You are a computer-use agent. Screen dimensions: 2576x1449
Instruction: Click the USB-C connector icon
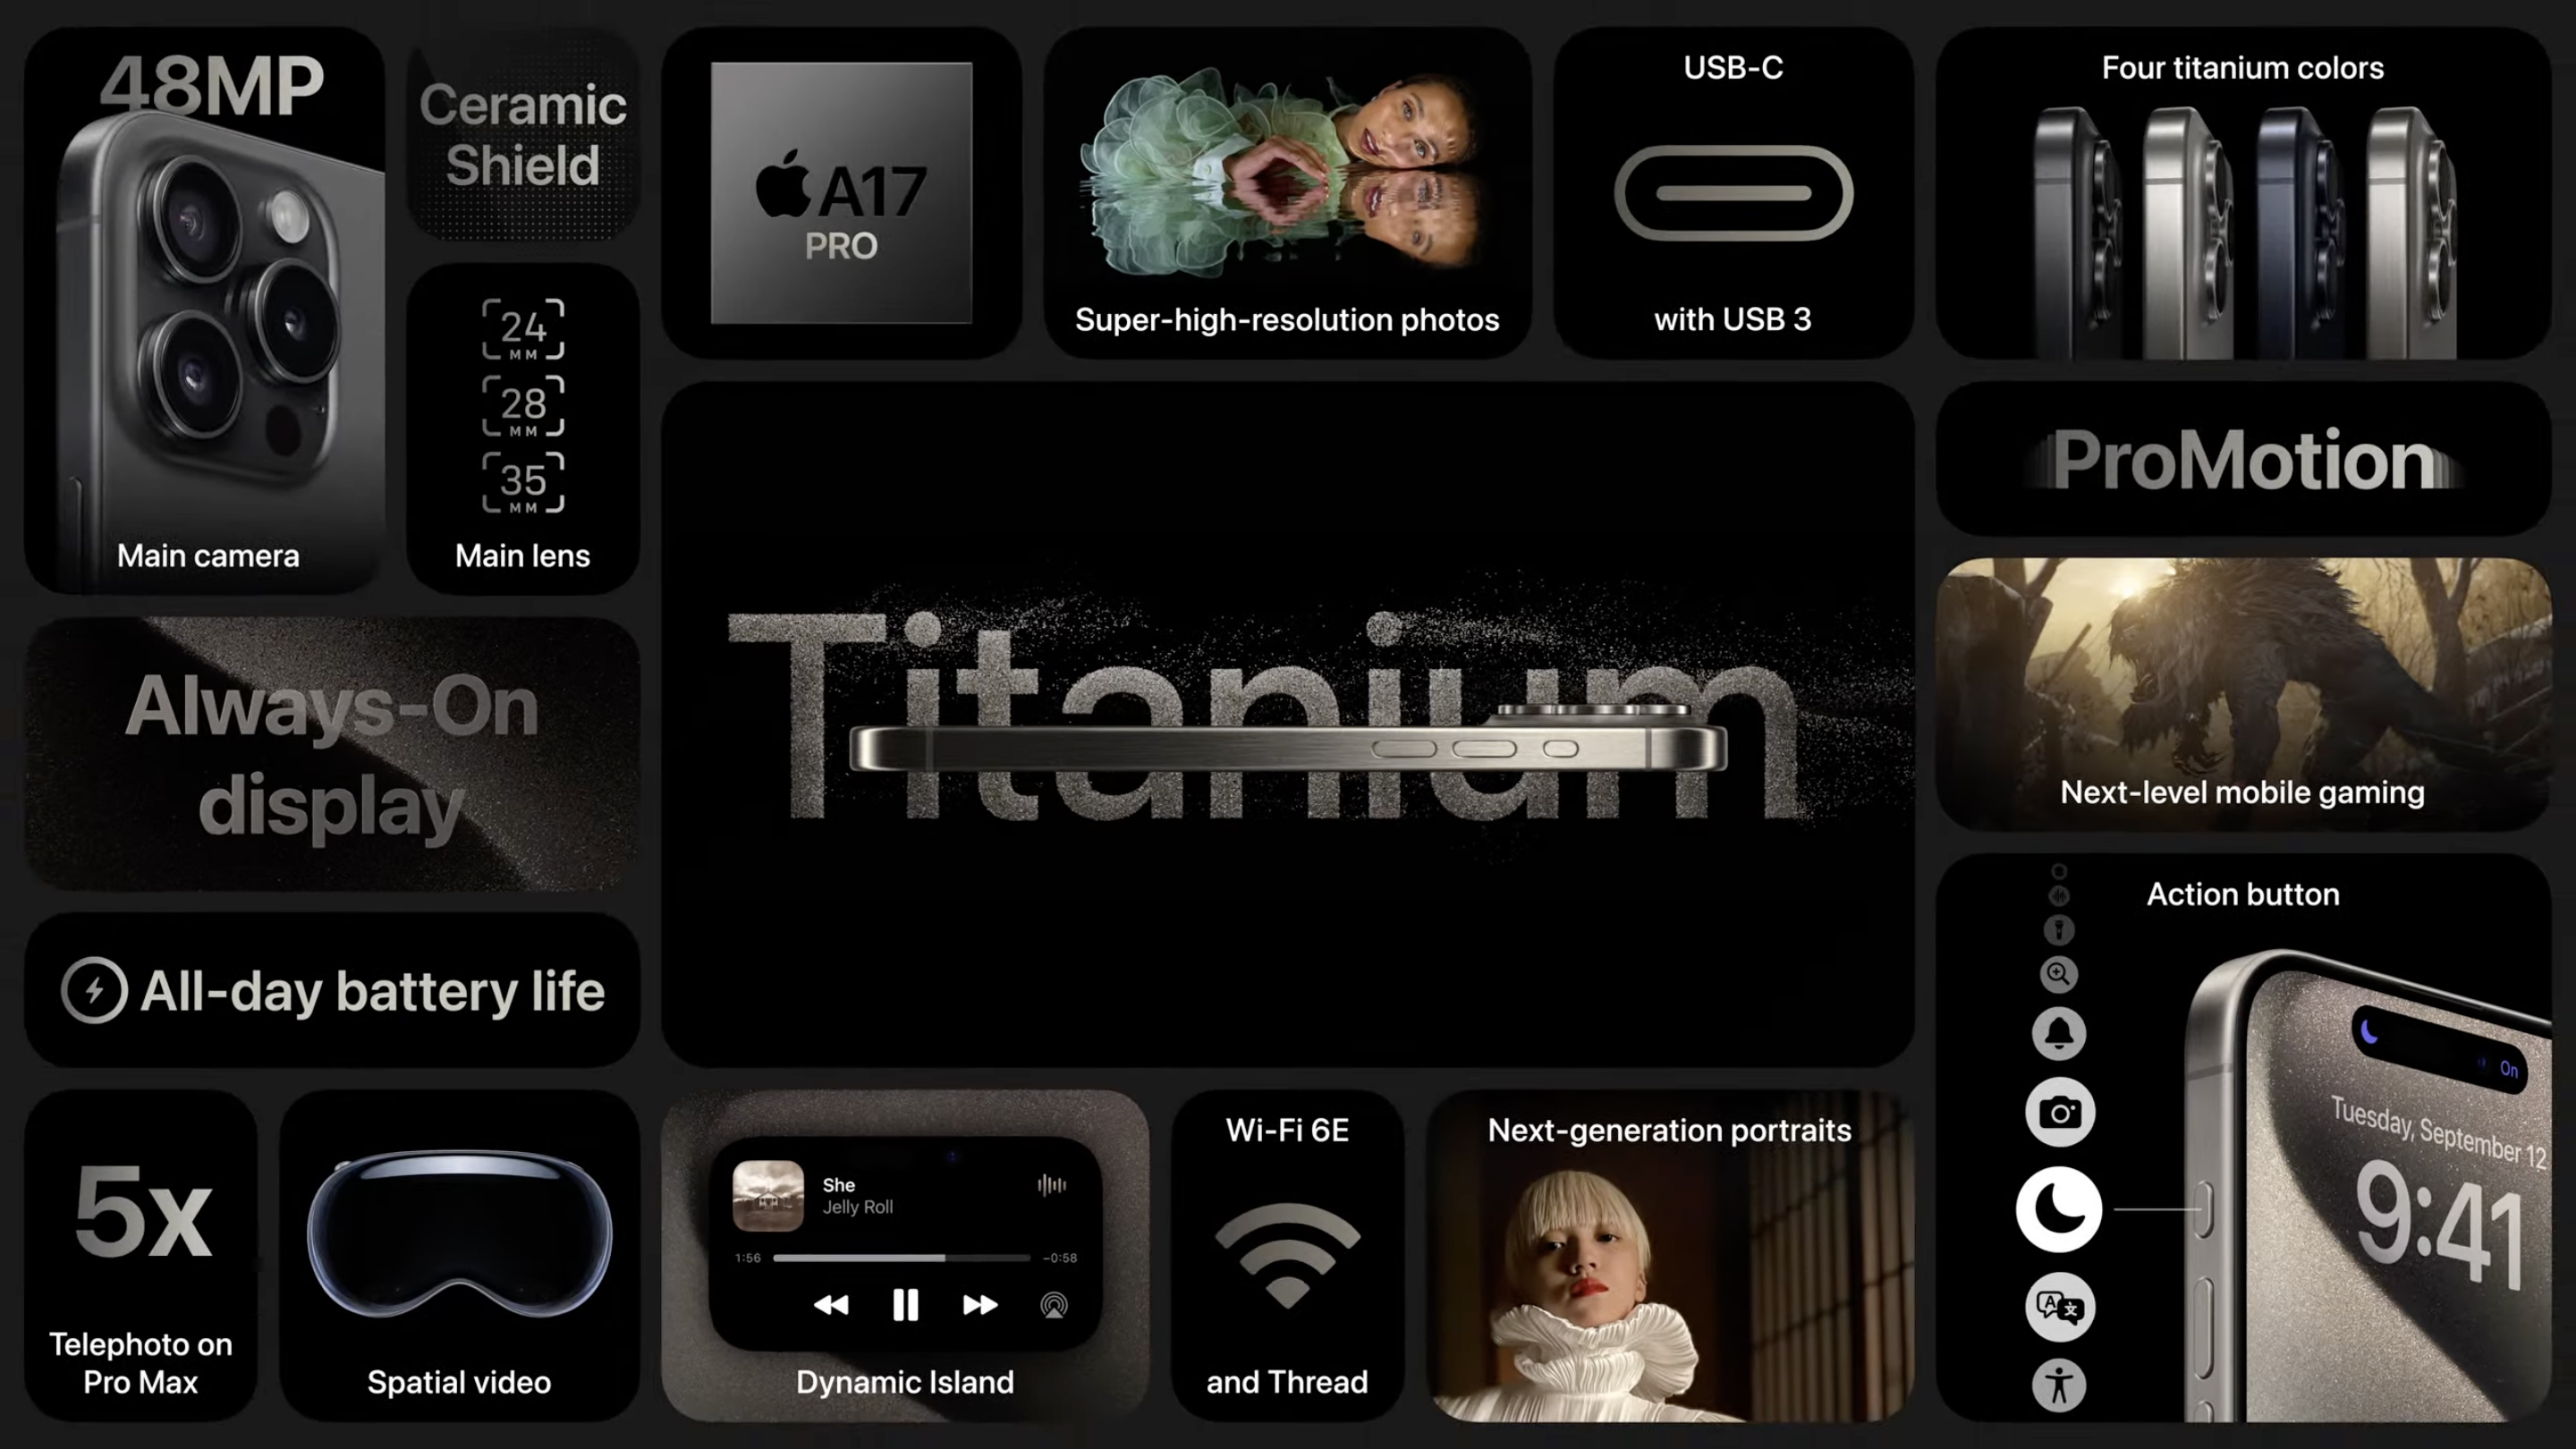[1733, 193]
